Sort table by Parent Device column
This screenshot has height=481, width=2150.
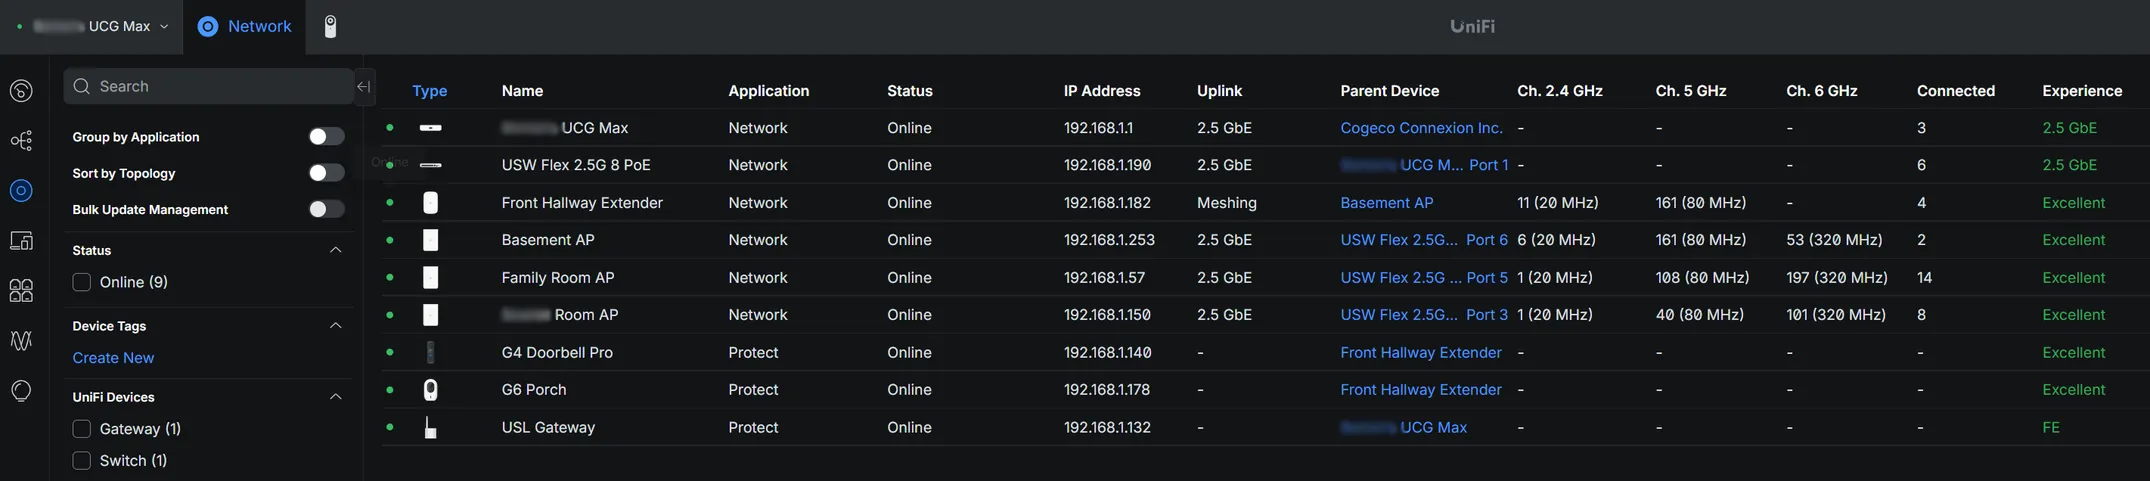point(1389,91)
